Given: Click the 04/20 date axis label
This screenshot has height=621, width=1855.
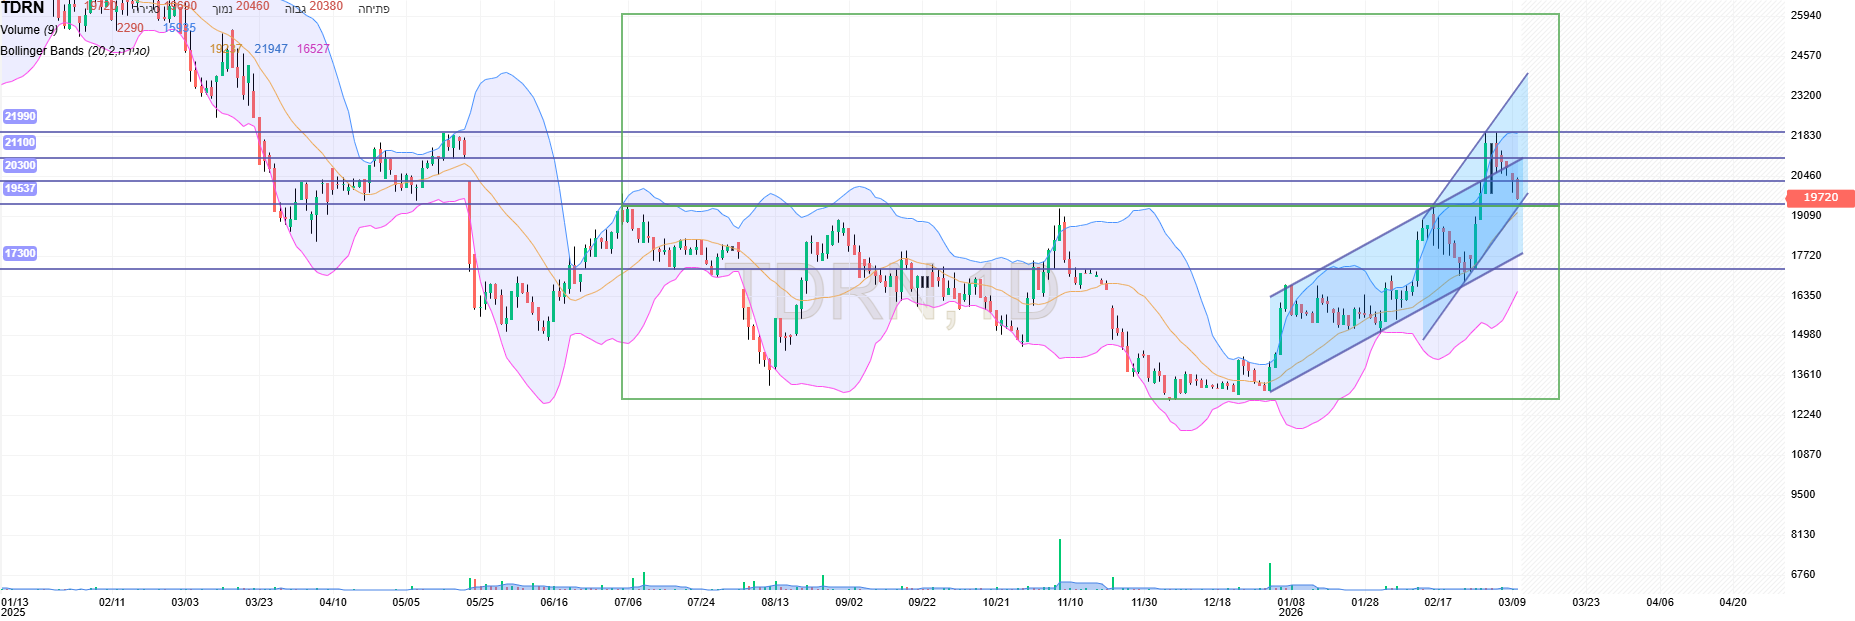Looking at the screenshot, I should [1733, 603].
